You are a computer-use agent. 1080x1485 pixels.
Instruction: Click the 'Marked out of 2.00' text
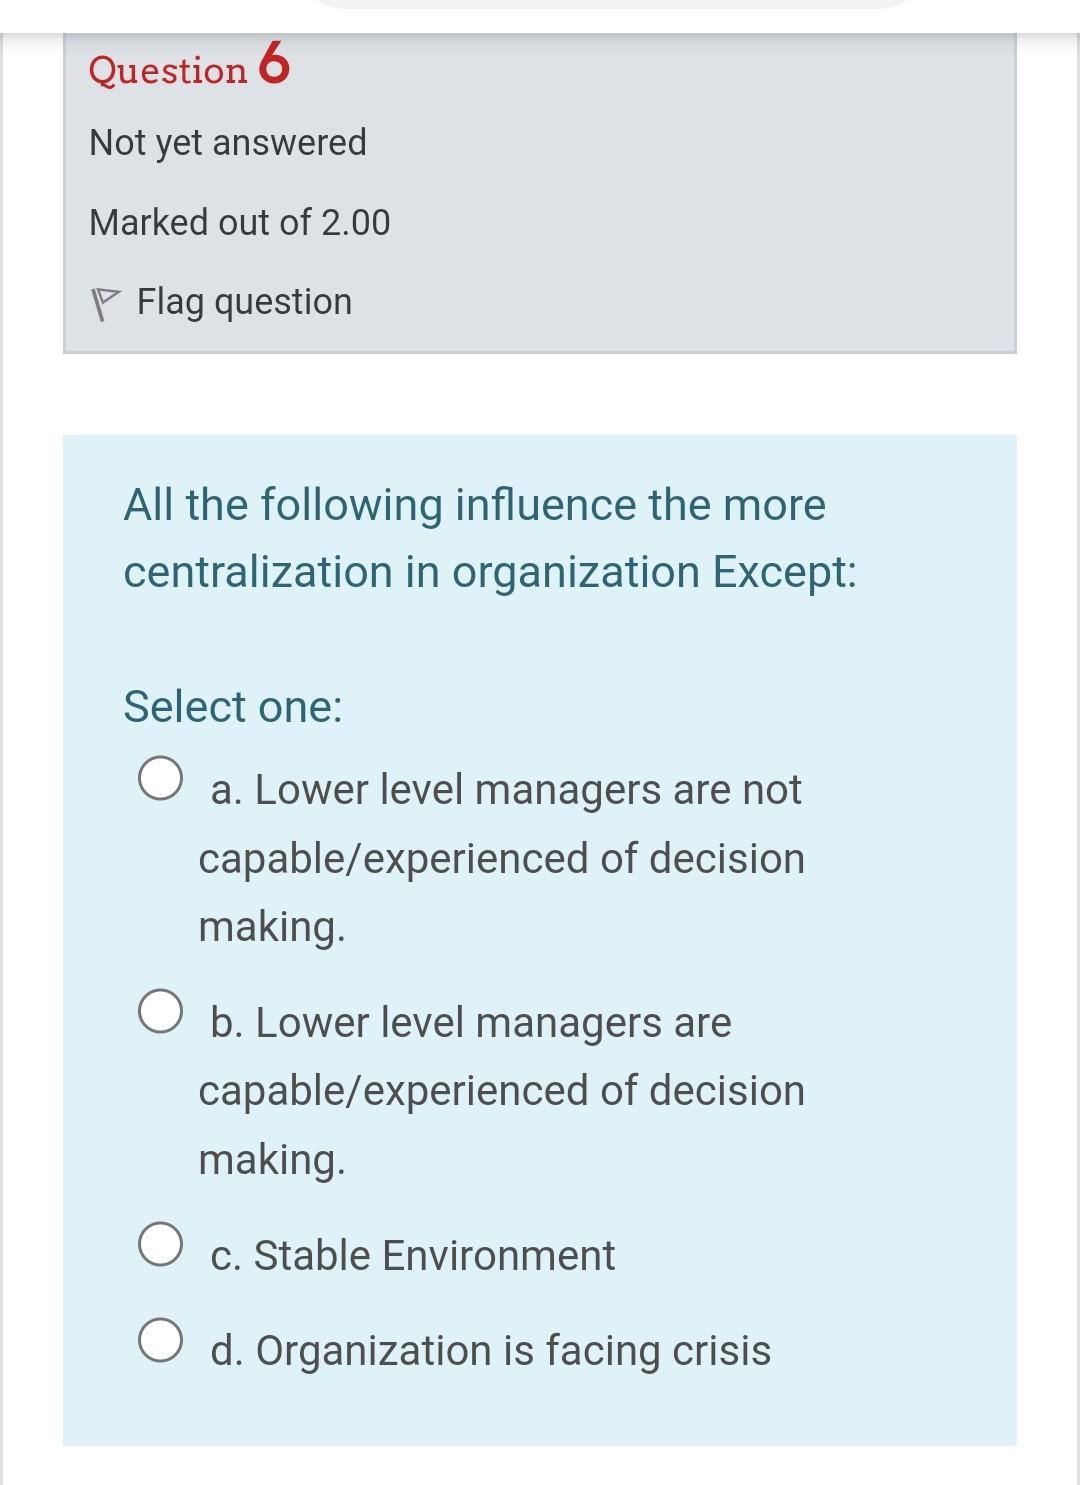[x=239, y=222]
